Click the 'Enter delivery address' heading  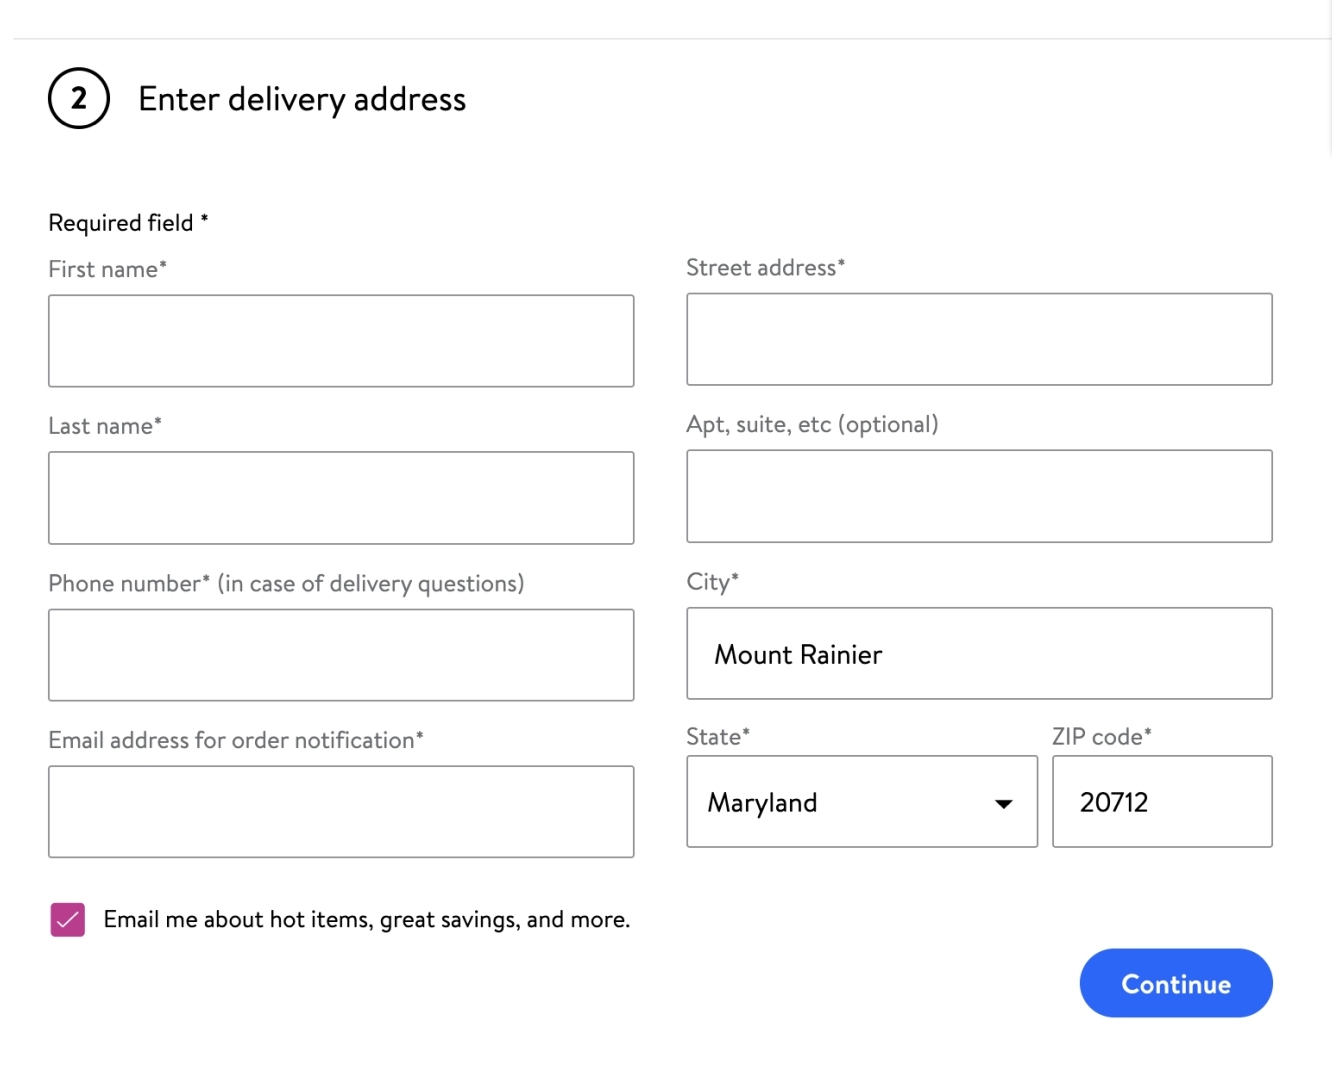pos(302,98)
